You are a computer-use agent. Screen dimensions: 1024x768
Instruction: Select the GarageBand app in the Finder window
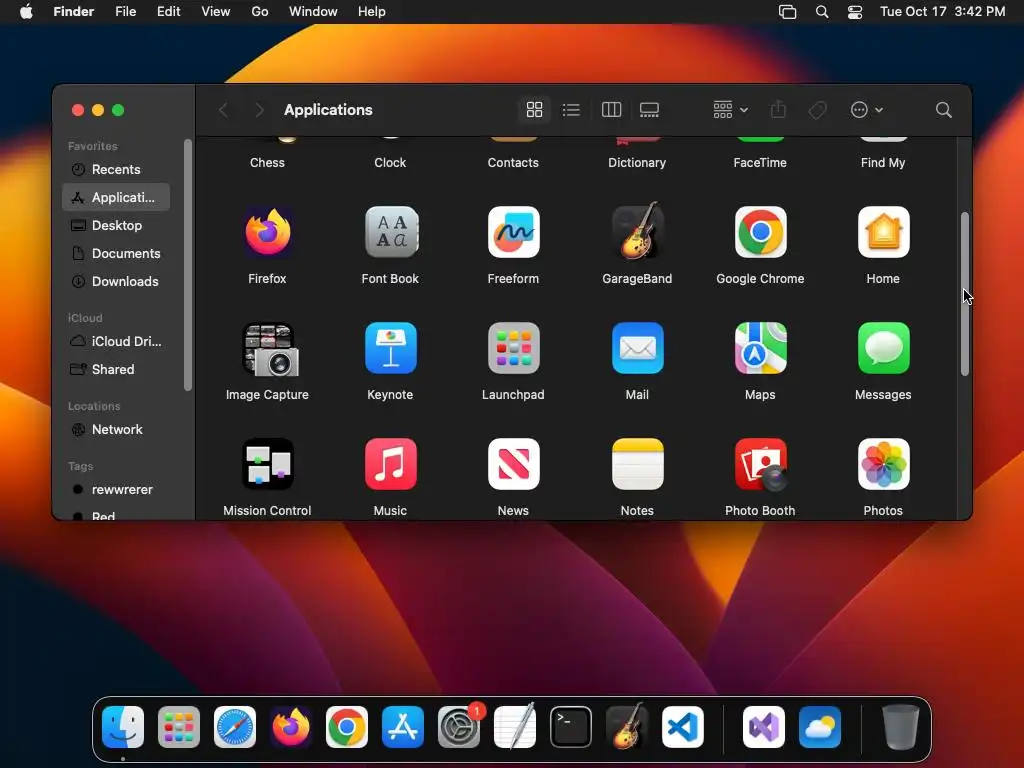coord(637,231)
